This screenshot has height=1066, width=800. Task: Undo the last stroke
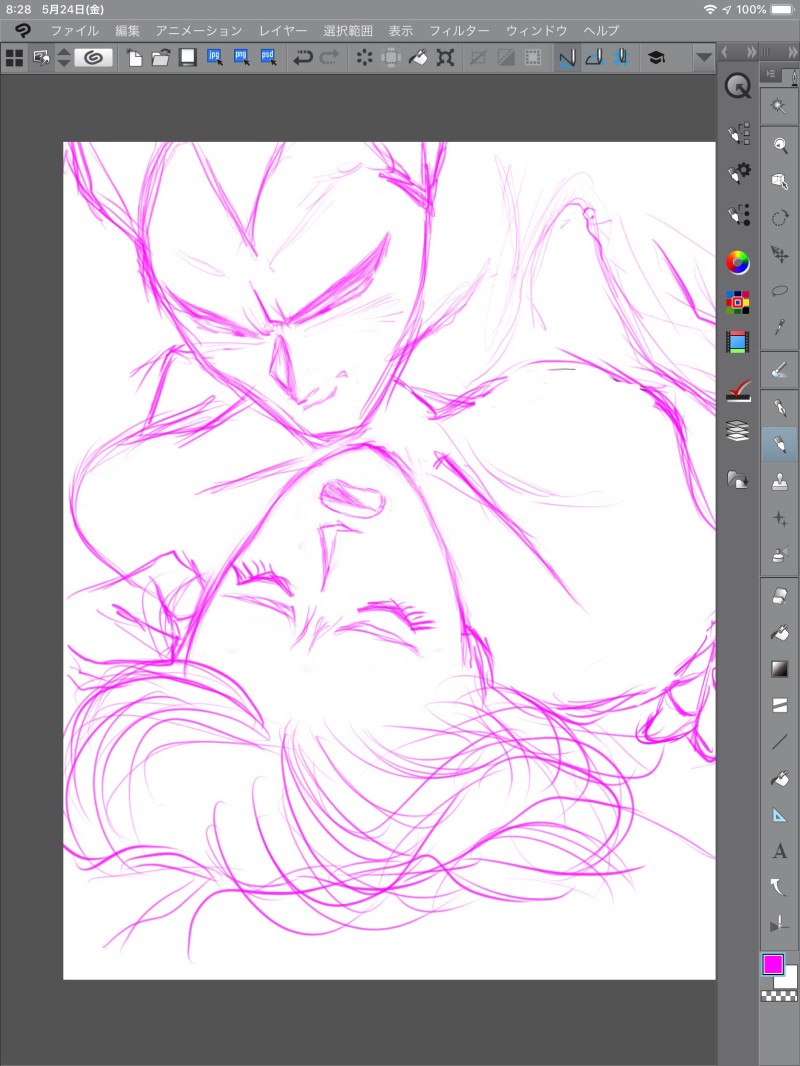click(302, 58)
